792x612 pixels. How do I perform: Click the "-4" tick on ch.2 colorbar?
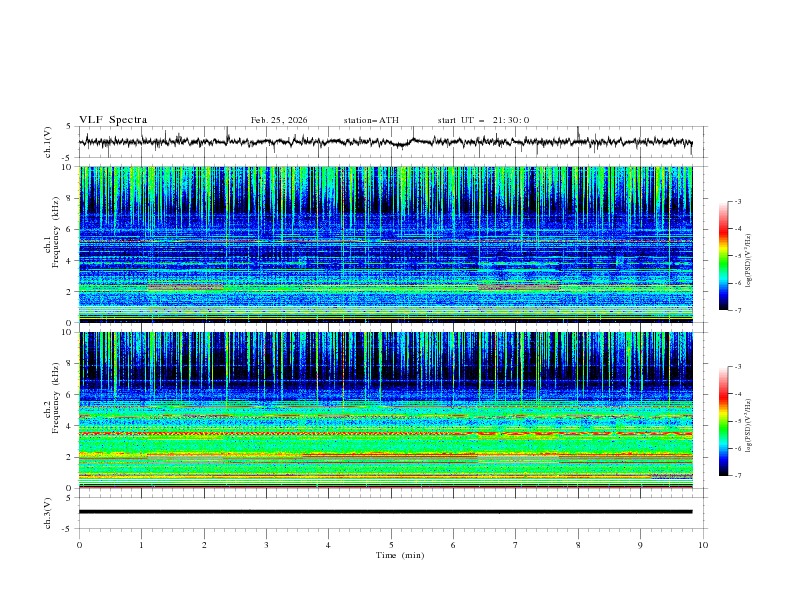(737, 394)
